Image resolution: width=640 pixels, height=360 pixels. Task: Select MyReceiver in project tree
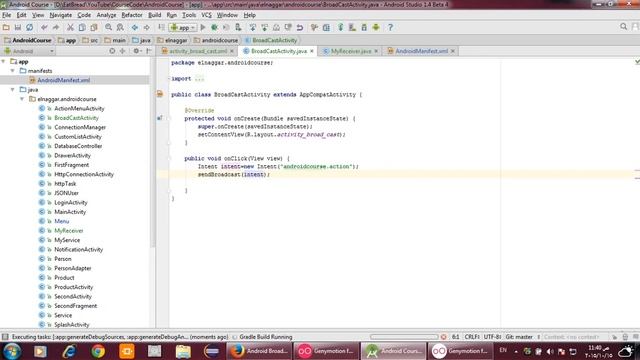[69, 231]
